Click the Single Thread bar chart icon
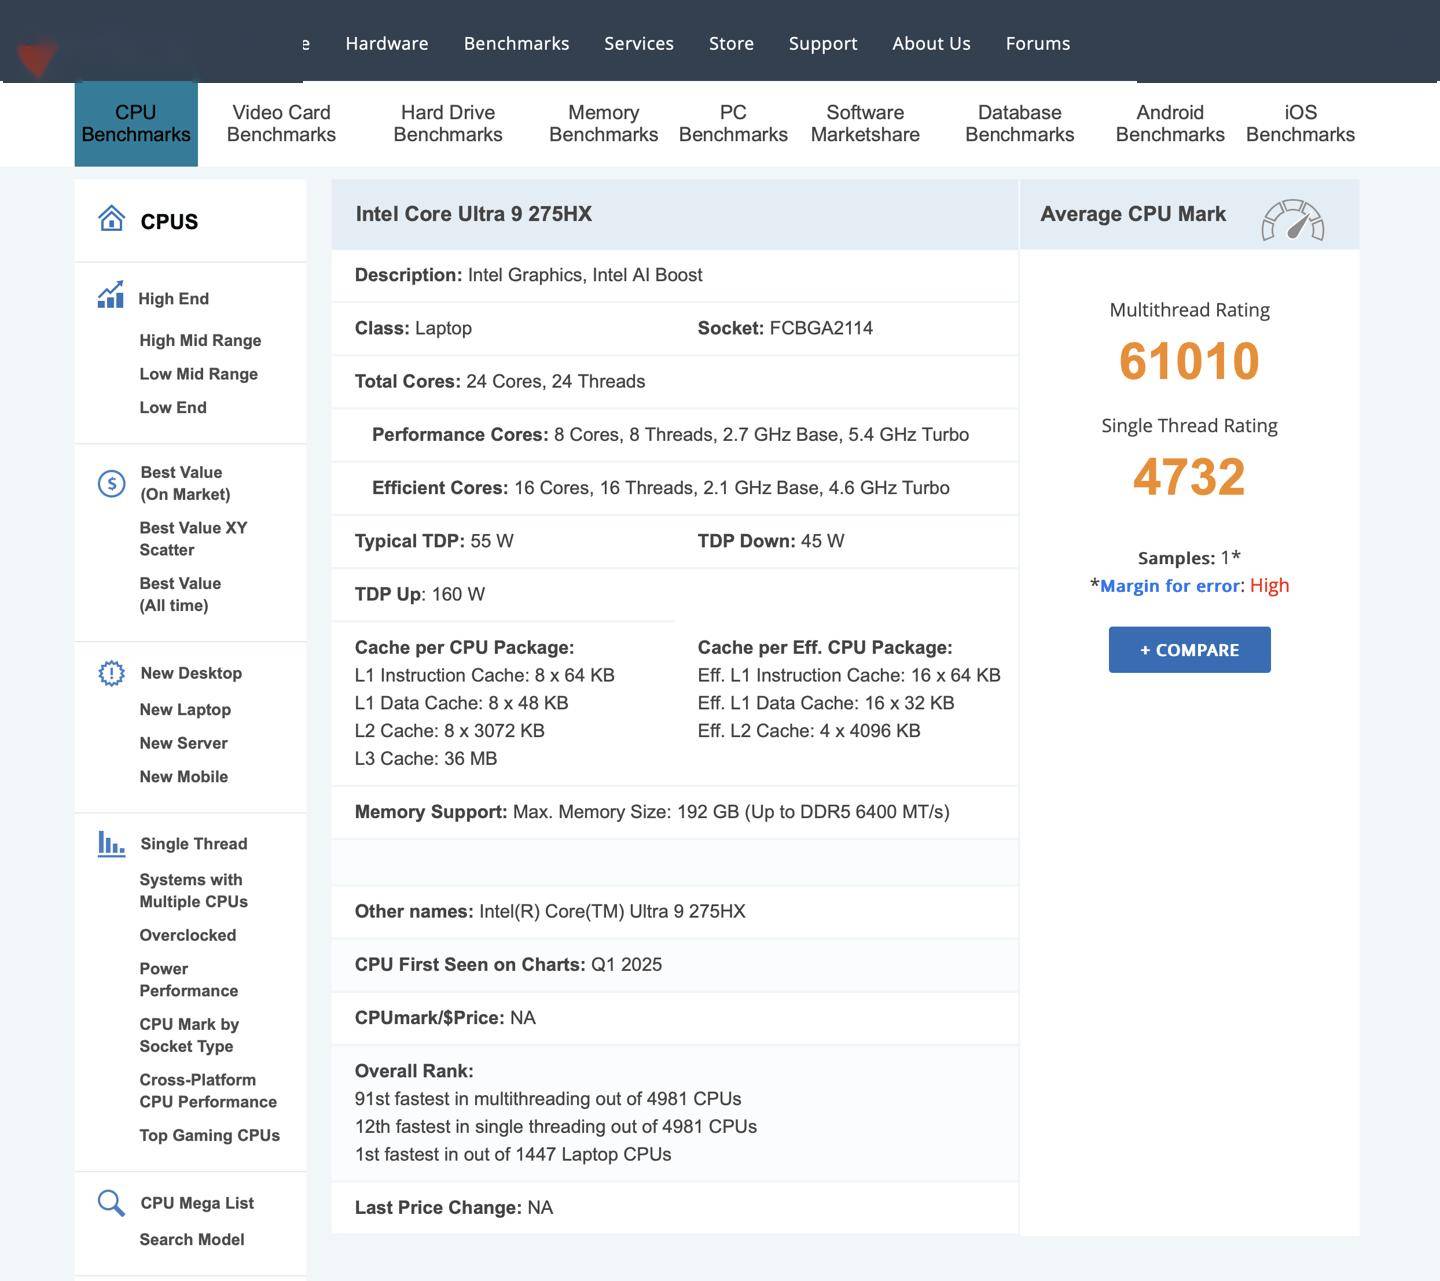 [111, 844]
